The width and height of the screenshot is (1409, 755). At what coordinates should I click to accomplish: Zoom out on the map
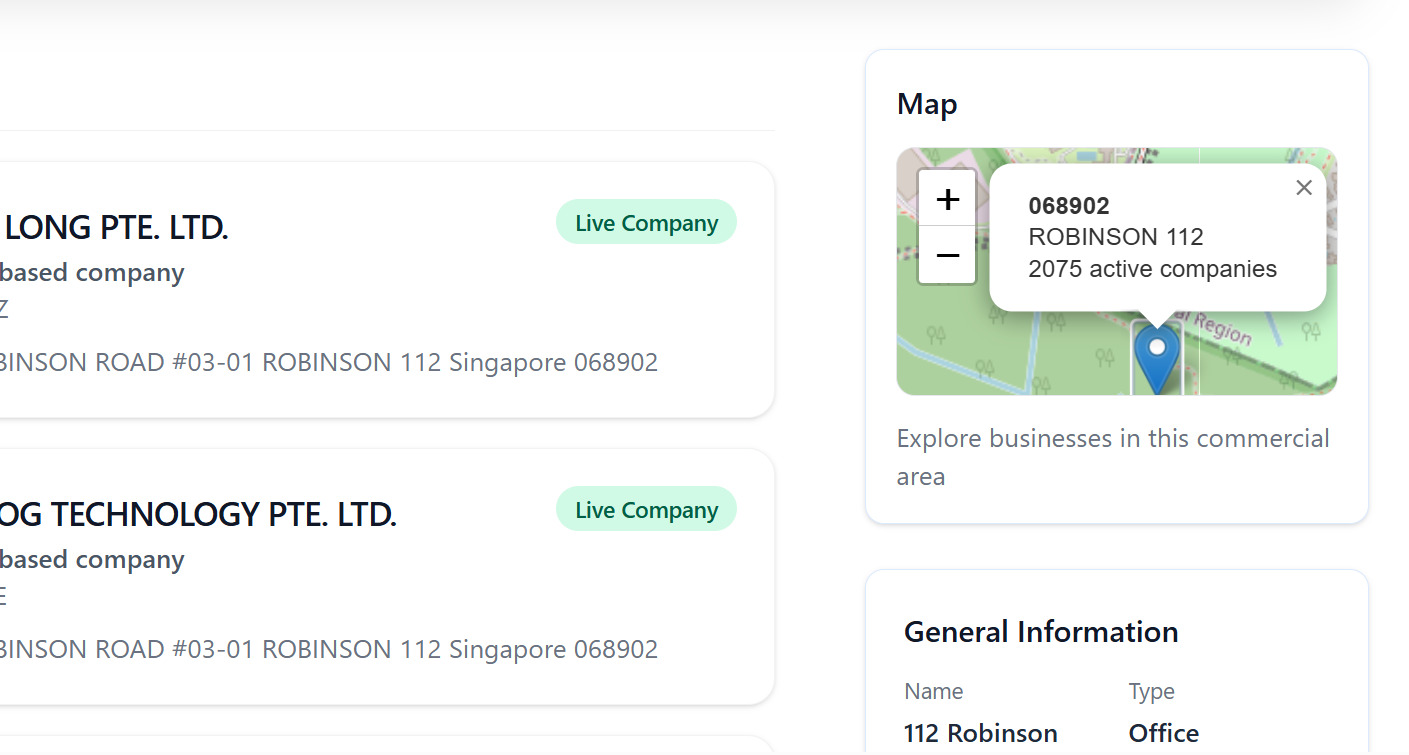pos(947,255)
